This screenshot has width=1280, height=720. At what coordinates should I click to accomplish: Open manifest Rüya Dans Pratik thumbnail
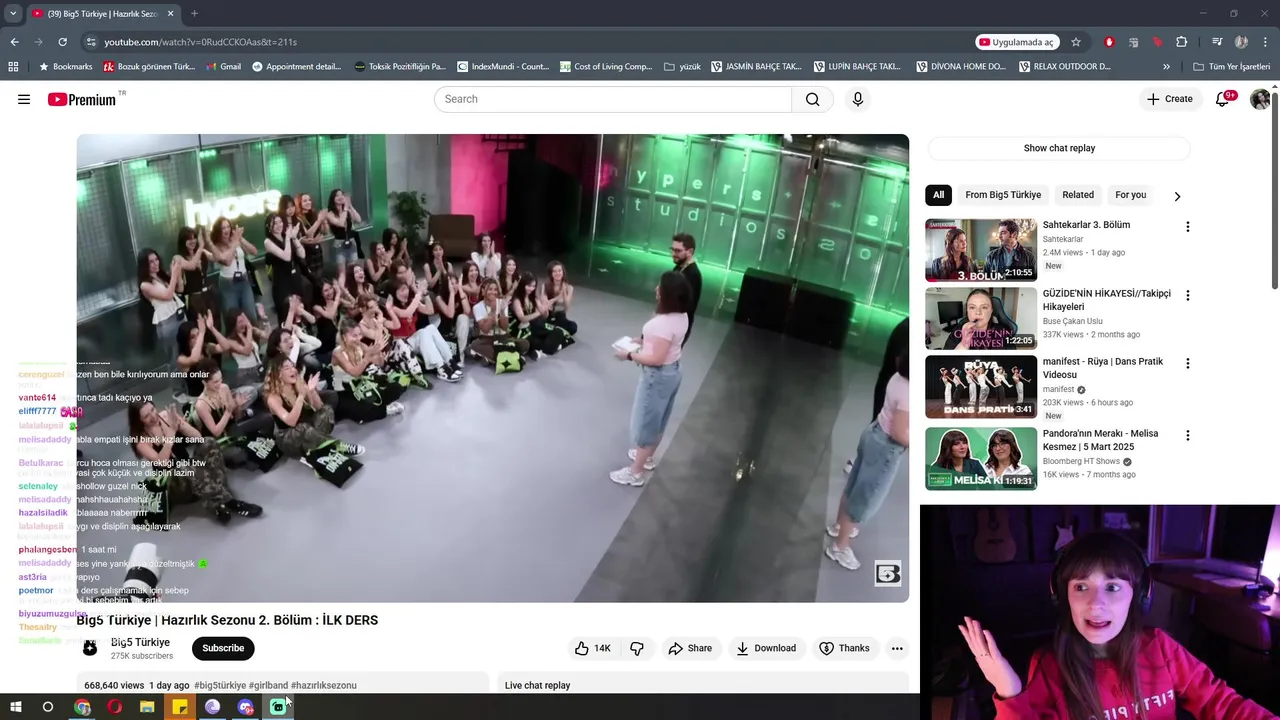point(981,387)
